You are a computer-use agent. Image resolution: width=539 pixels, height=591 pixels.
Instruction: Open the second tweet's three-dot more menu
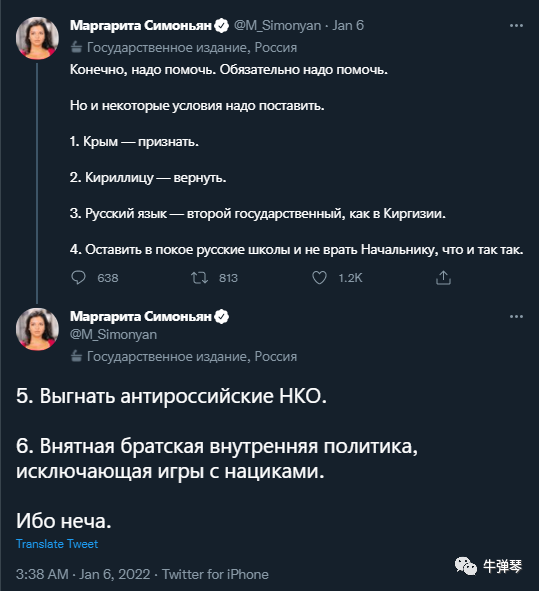click(x=516, y=316)
